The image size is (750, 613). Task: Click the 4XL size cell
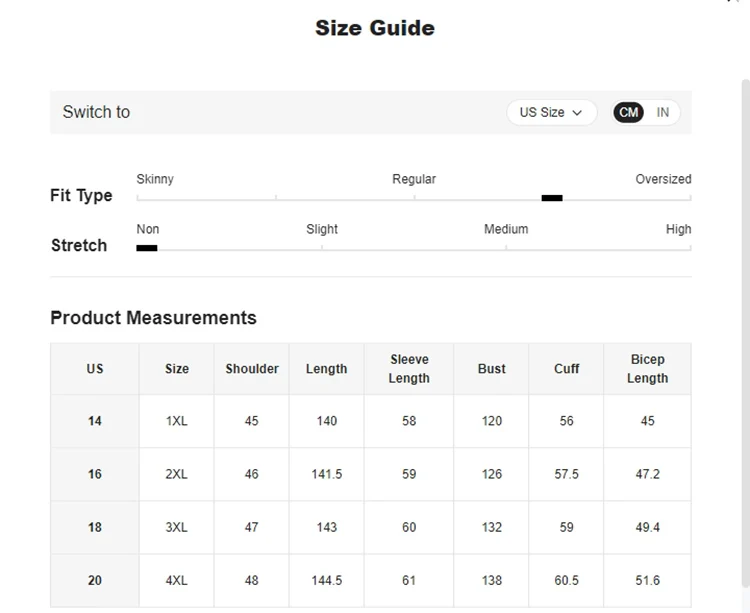[177, 580]
